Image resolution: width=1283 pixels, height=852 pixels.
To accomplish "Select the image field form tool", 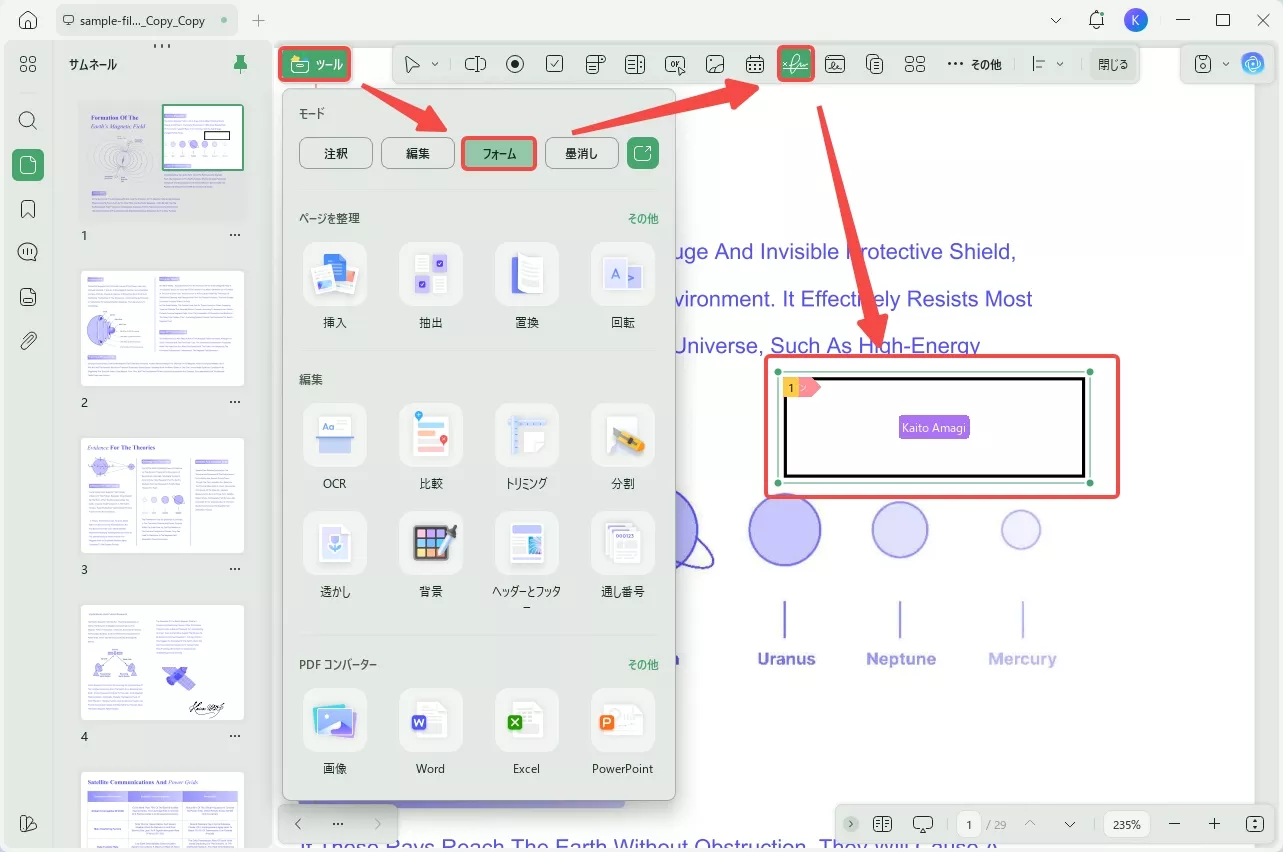I will [715, 64].
